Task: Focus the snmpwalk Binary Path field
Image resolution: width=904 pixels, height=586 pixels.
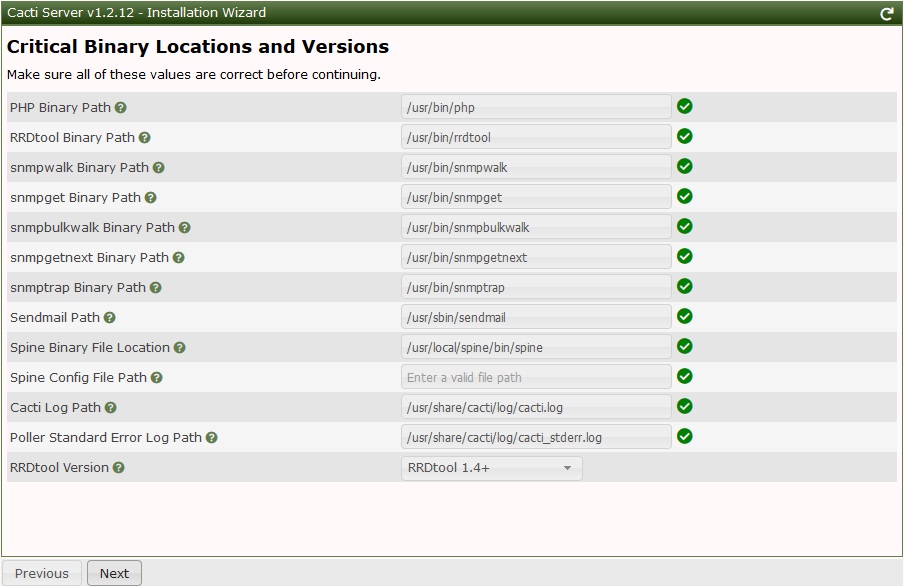Action: [536, 167]
